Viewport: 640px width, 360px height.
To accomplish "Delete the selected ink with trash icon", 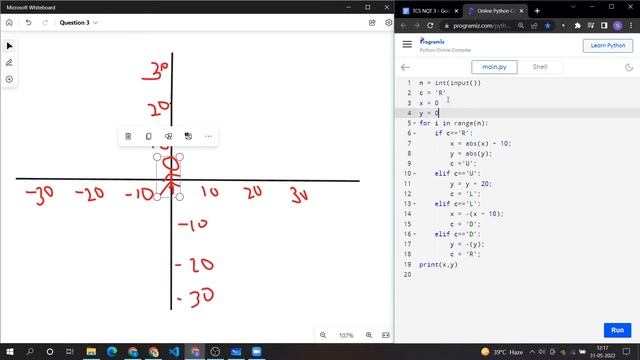I will point(128,136).
